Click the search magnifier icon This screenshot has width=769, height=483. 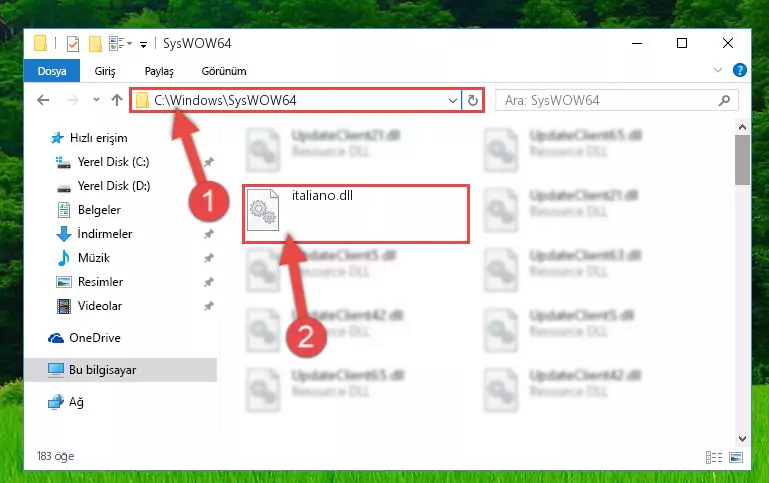coord(724,101)
